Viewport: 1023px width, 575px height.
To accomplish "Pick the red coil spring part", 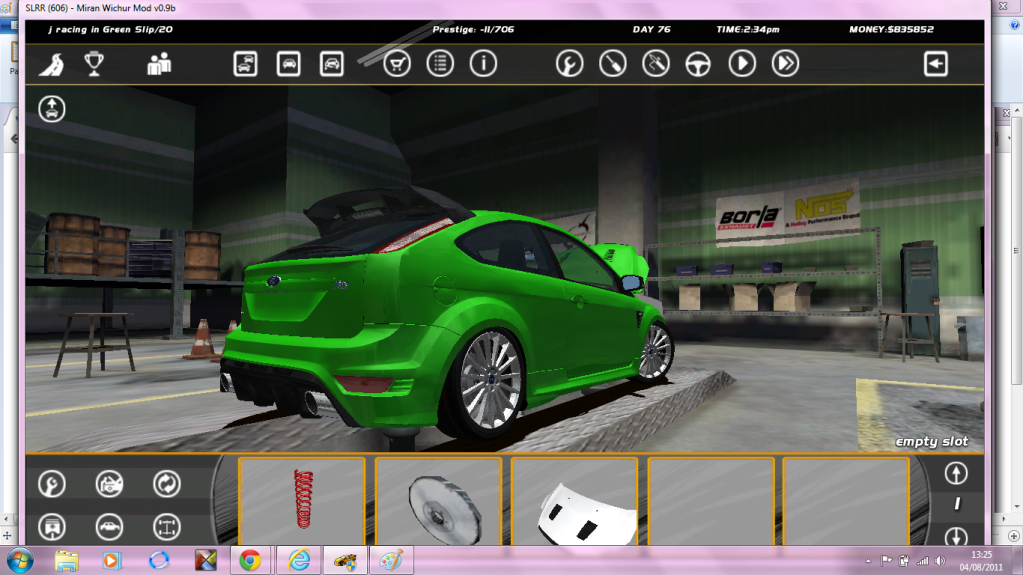I will coord(302,501).
